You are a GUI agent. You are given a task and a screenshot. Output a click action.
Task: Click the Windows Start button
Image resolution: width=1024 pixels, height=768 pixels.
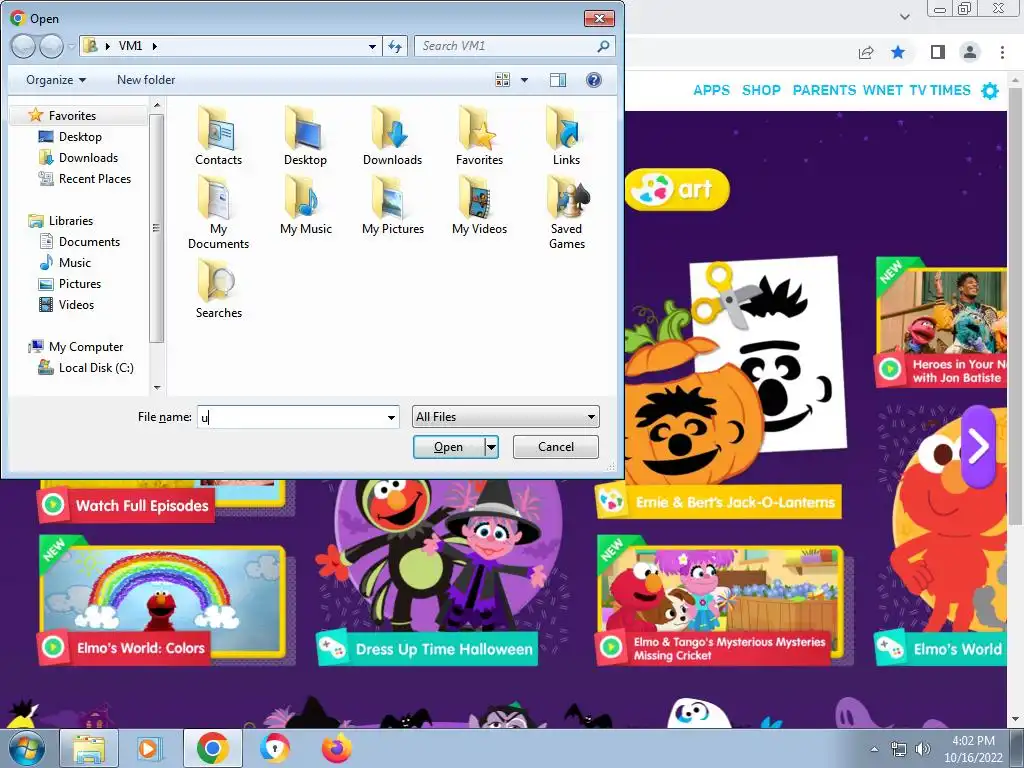point(26,748)
